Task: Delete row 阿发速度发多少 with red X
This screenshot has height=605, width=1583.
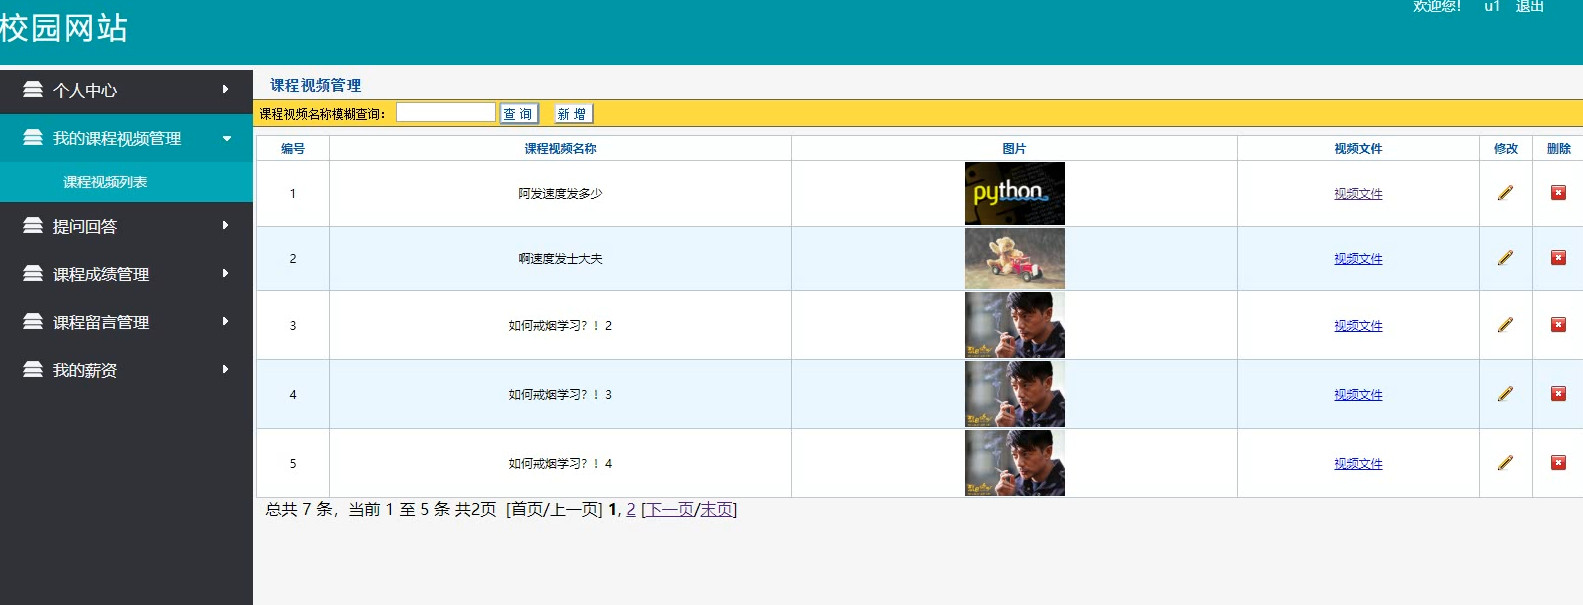Action: 1558,192
